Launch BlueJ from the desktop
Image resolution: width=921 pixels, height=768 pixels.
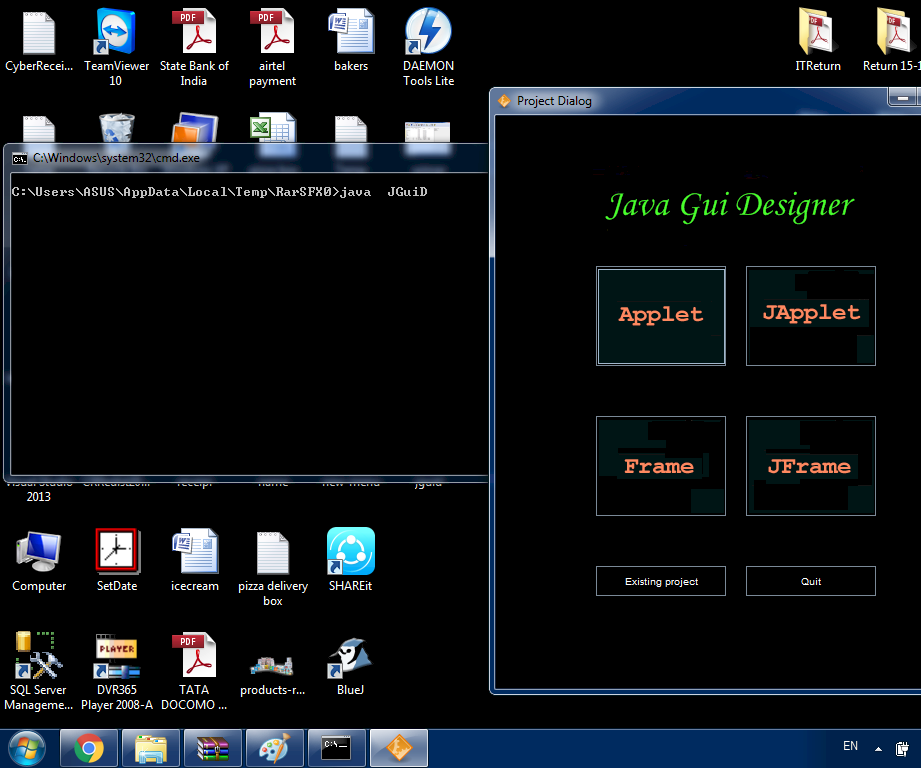pos(350,655)
